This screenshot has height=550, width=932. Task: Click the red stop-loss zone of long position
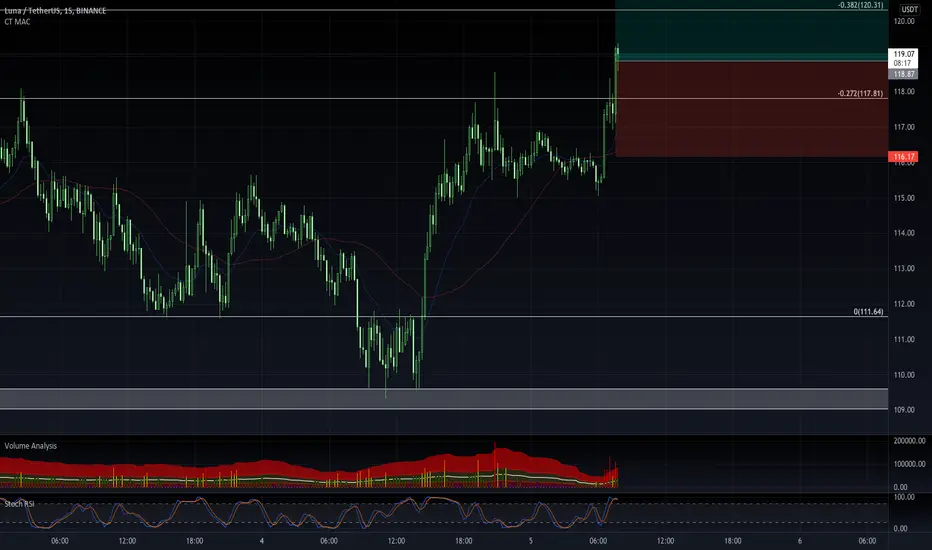751,109
